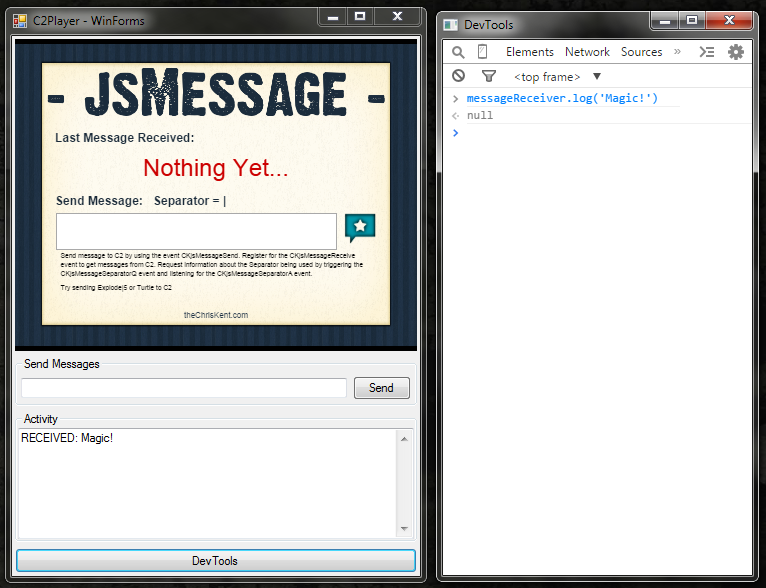Click the console prompt input line

[600, 133]
